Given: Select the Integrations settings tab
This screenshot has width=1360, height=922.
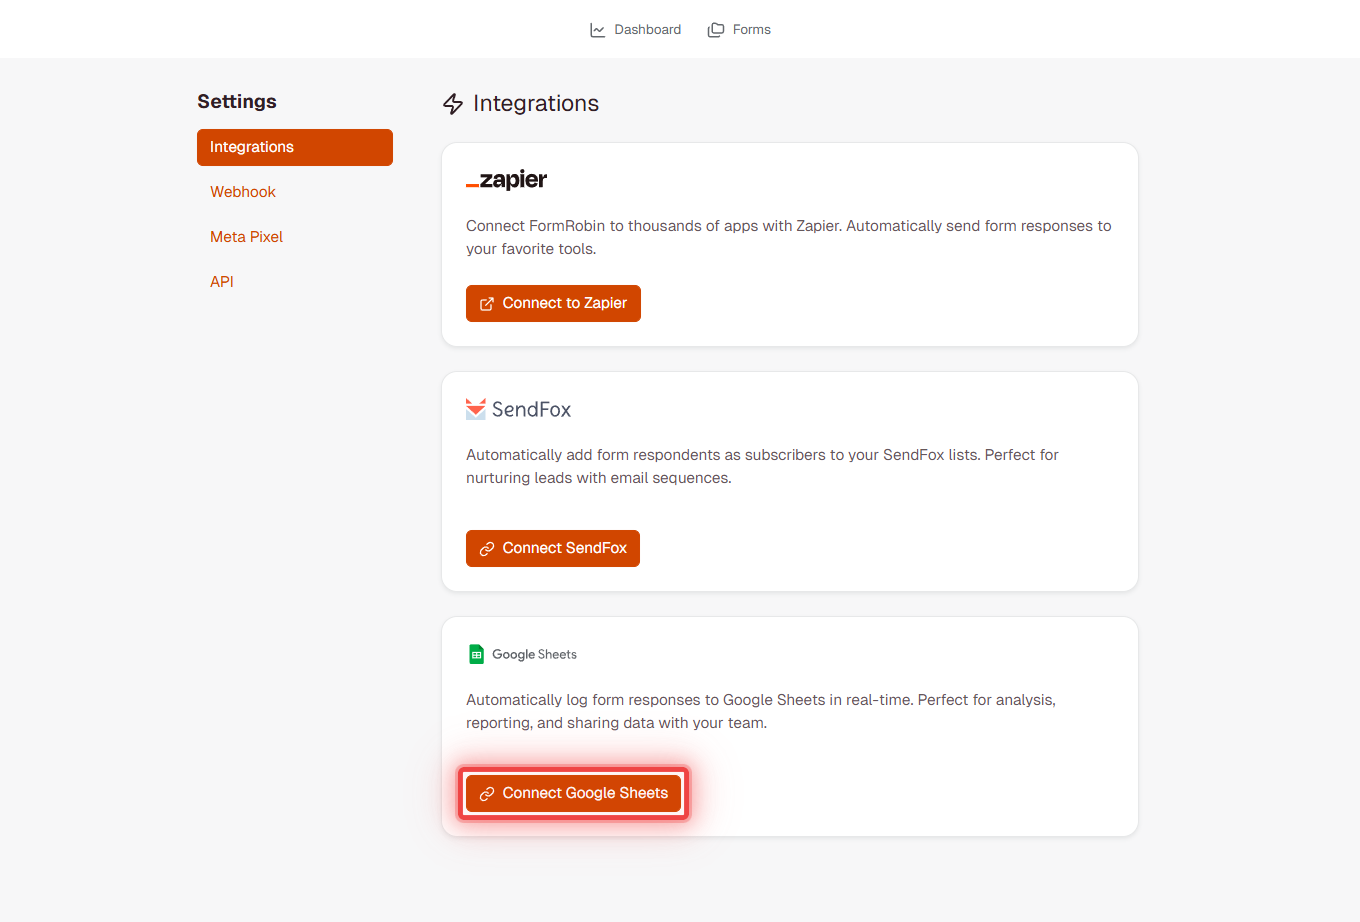Looking at the screenshot, I should tap(295, 147).
